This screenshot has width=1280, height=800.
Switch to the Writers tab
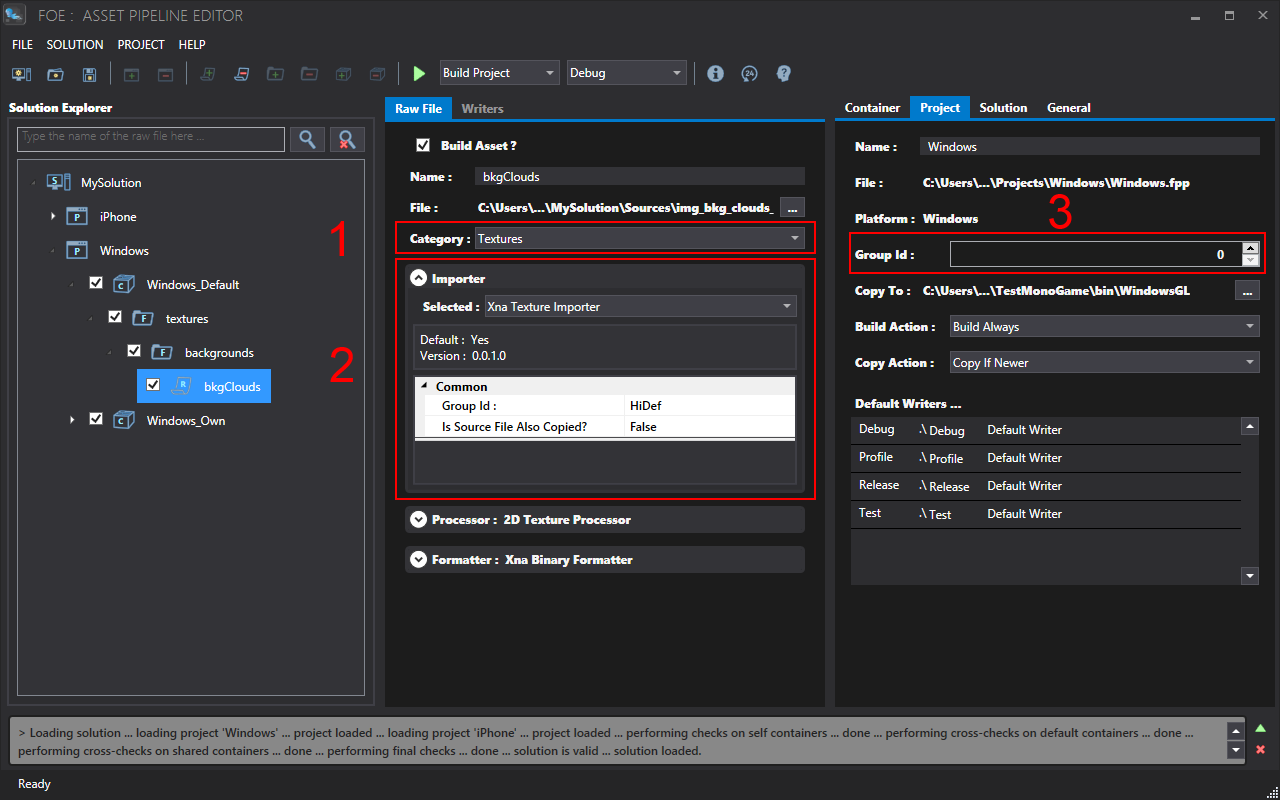[482, 108]
